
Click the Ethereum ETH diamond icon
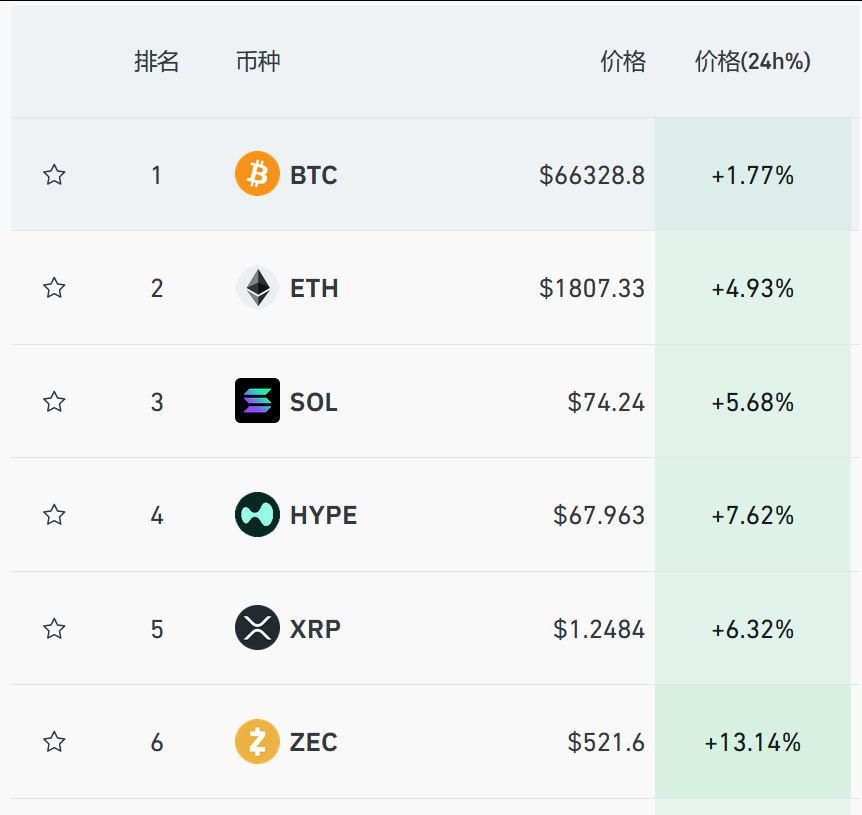click(257, 287)
